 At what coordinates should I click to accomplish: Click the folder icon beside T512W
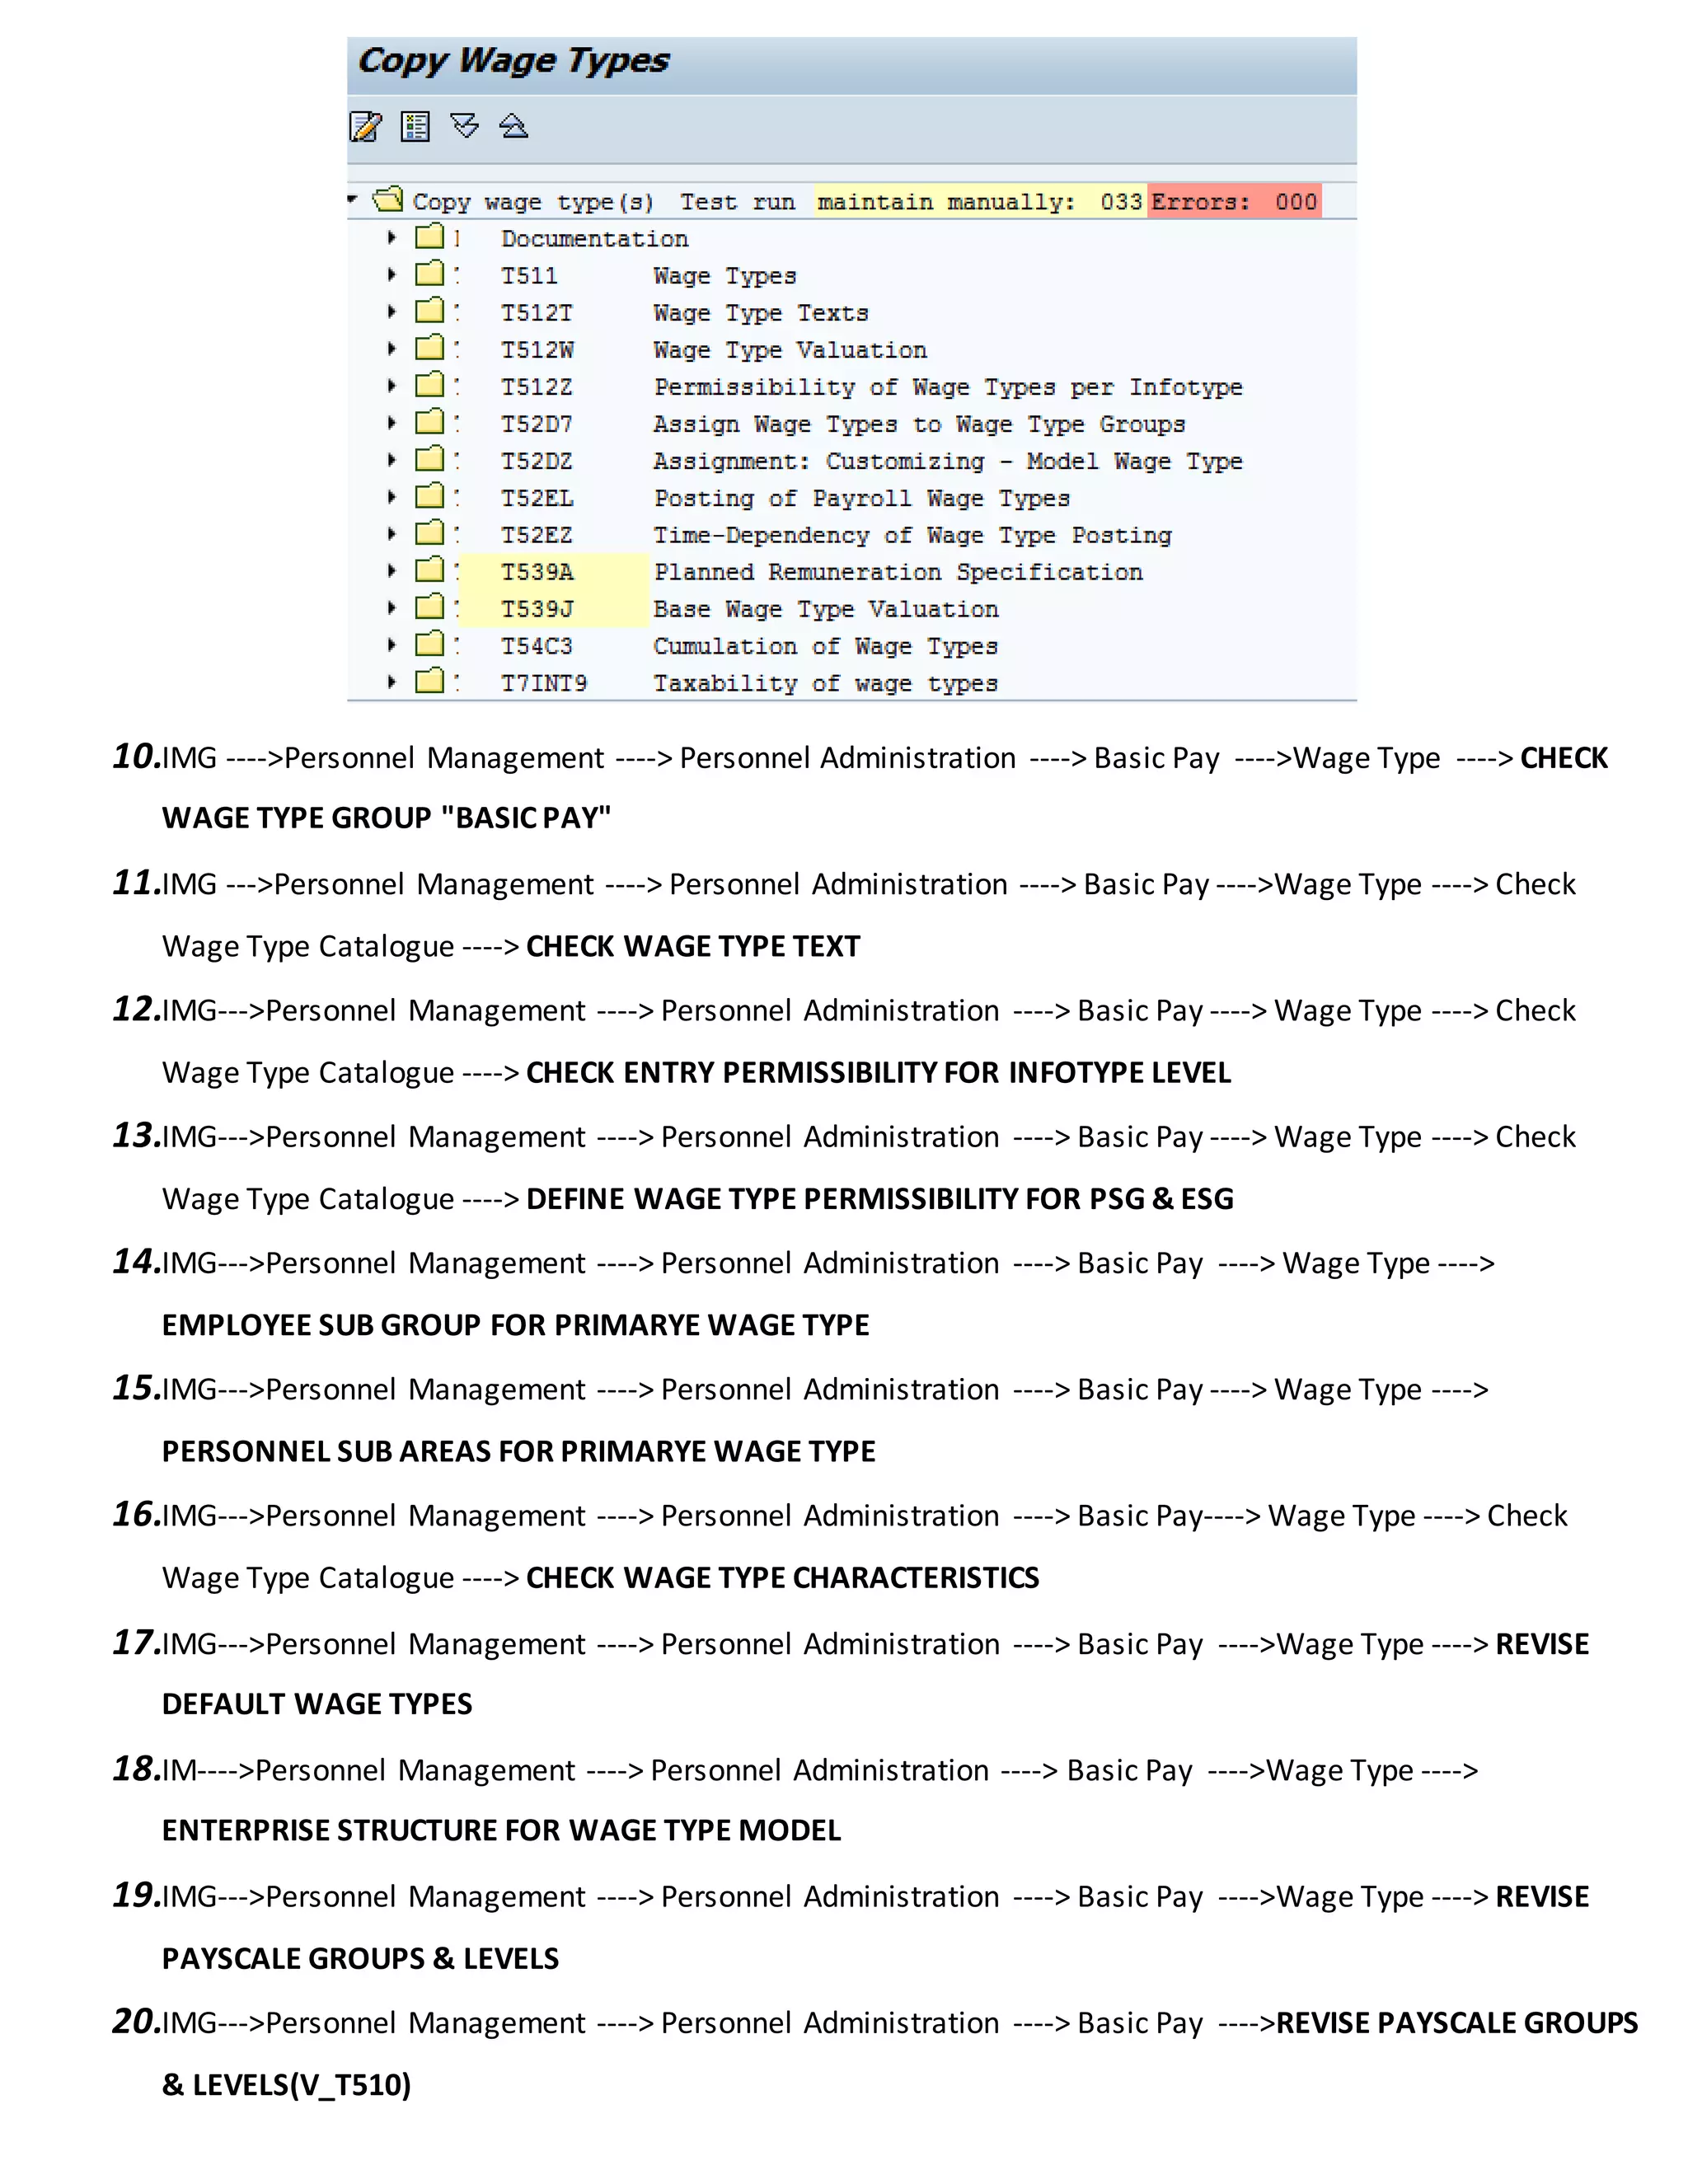[430, 348]
